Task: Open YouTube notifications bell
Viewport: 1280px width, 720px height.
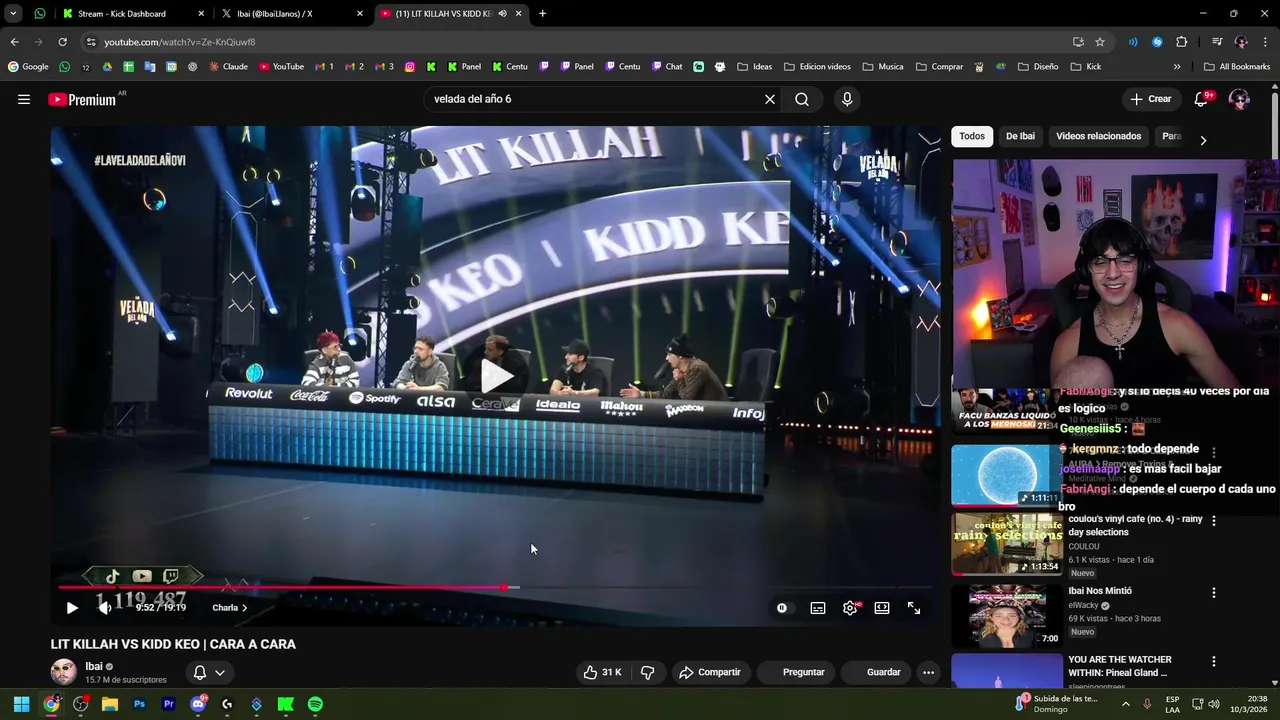Action: (x=1203, y=99)
